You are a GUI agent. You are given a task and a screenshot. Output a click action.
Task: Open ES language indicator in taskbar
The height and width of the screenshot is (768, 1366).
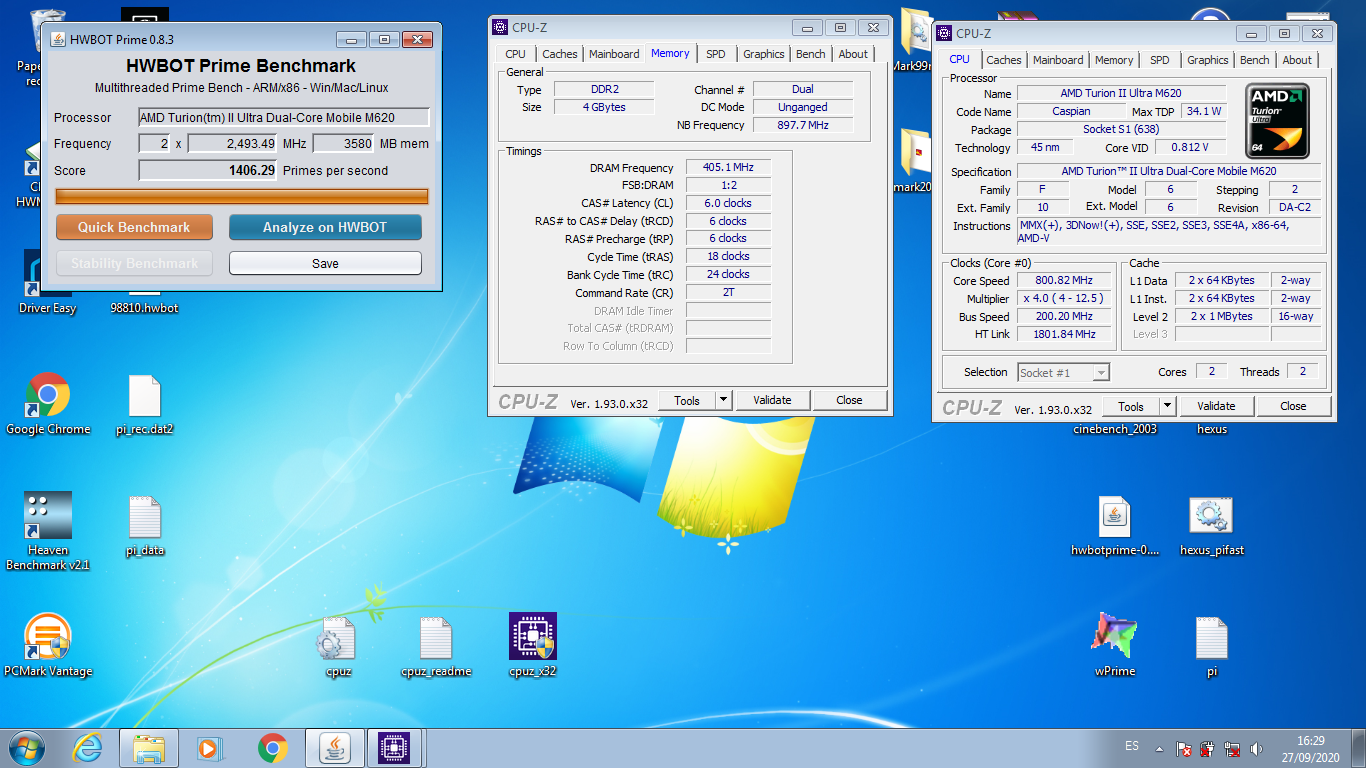click(x=1132, y=747)
